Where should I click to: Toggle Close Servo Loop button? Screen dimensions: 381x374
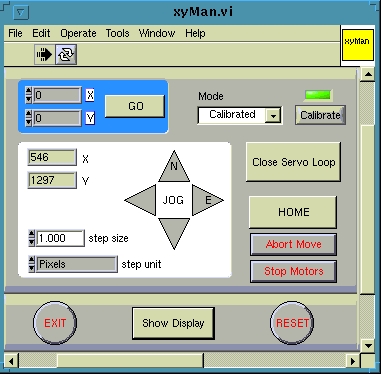pyautogui.click(x=293, y=162)
